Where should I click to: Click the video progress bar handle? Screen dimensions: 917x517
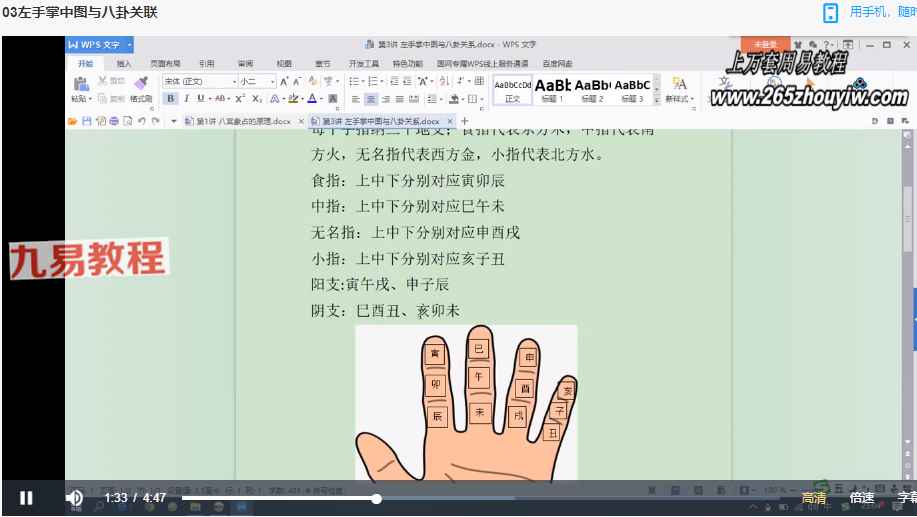click(x=376, y=498)
